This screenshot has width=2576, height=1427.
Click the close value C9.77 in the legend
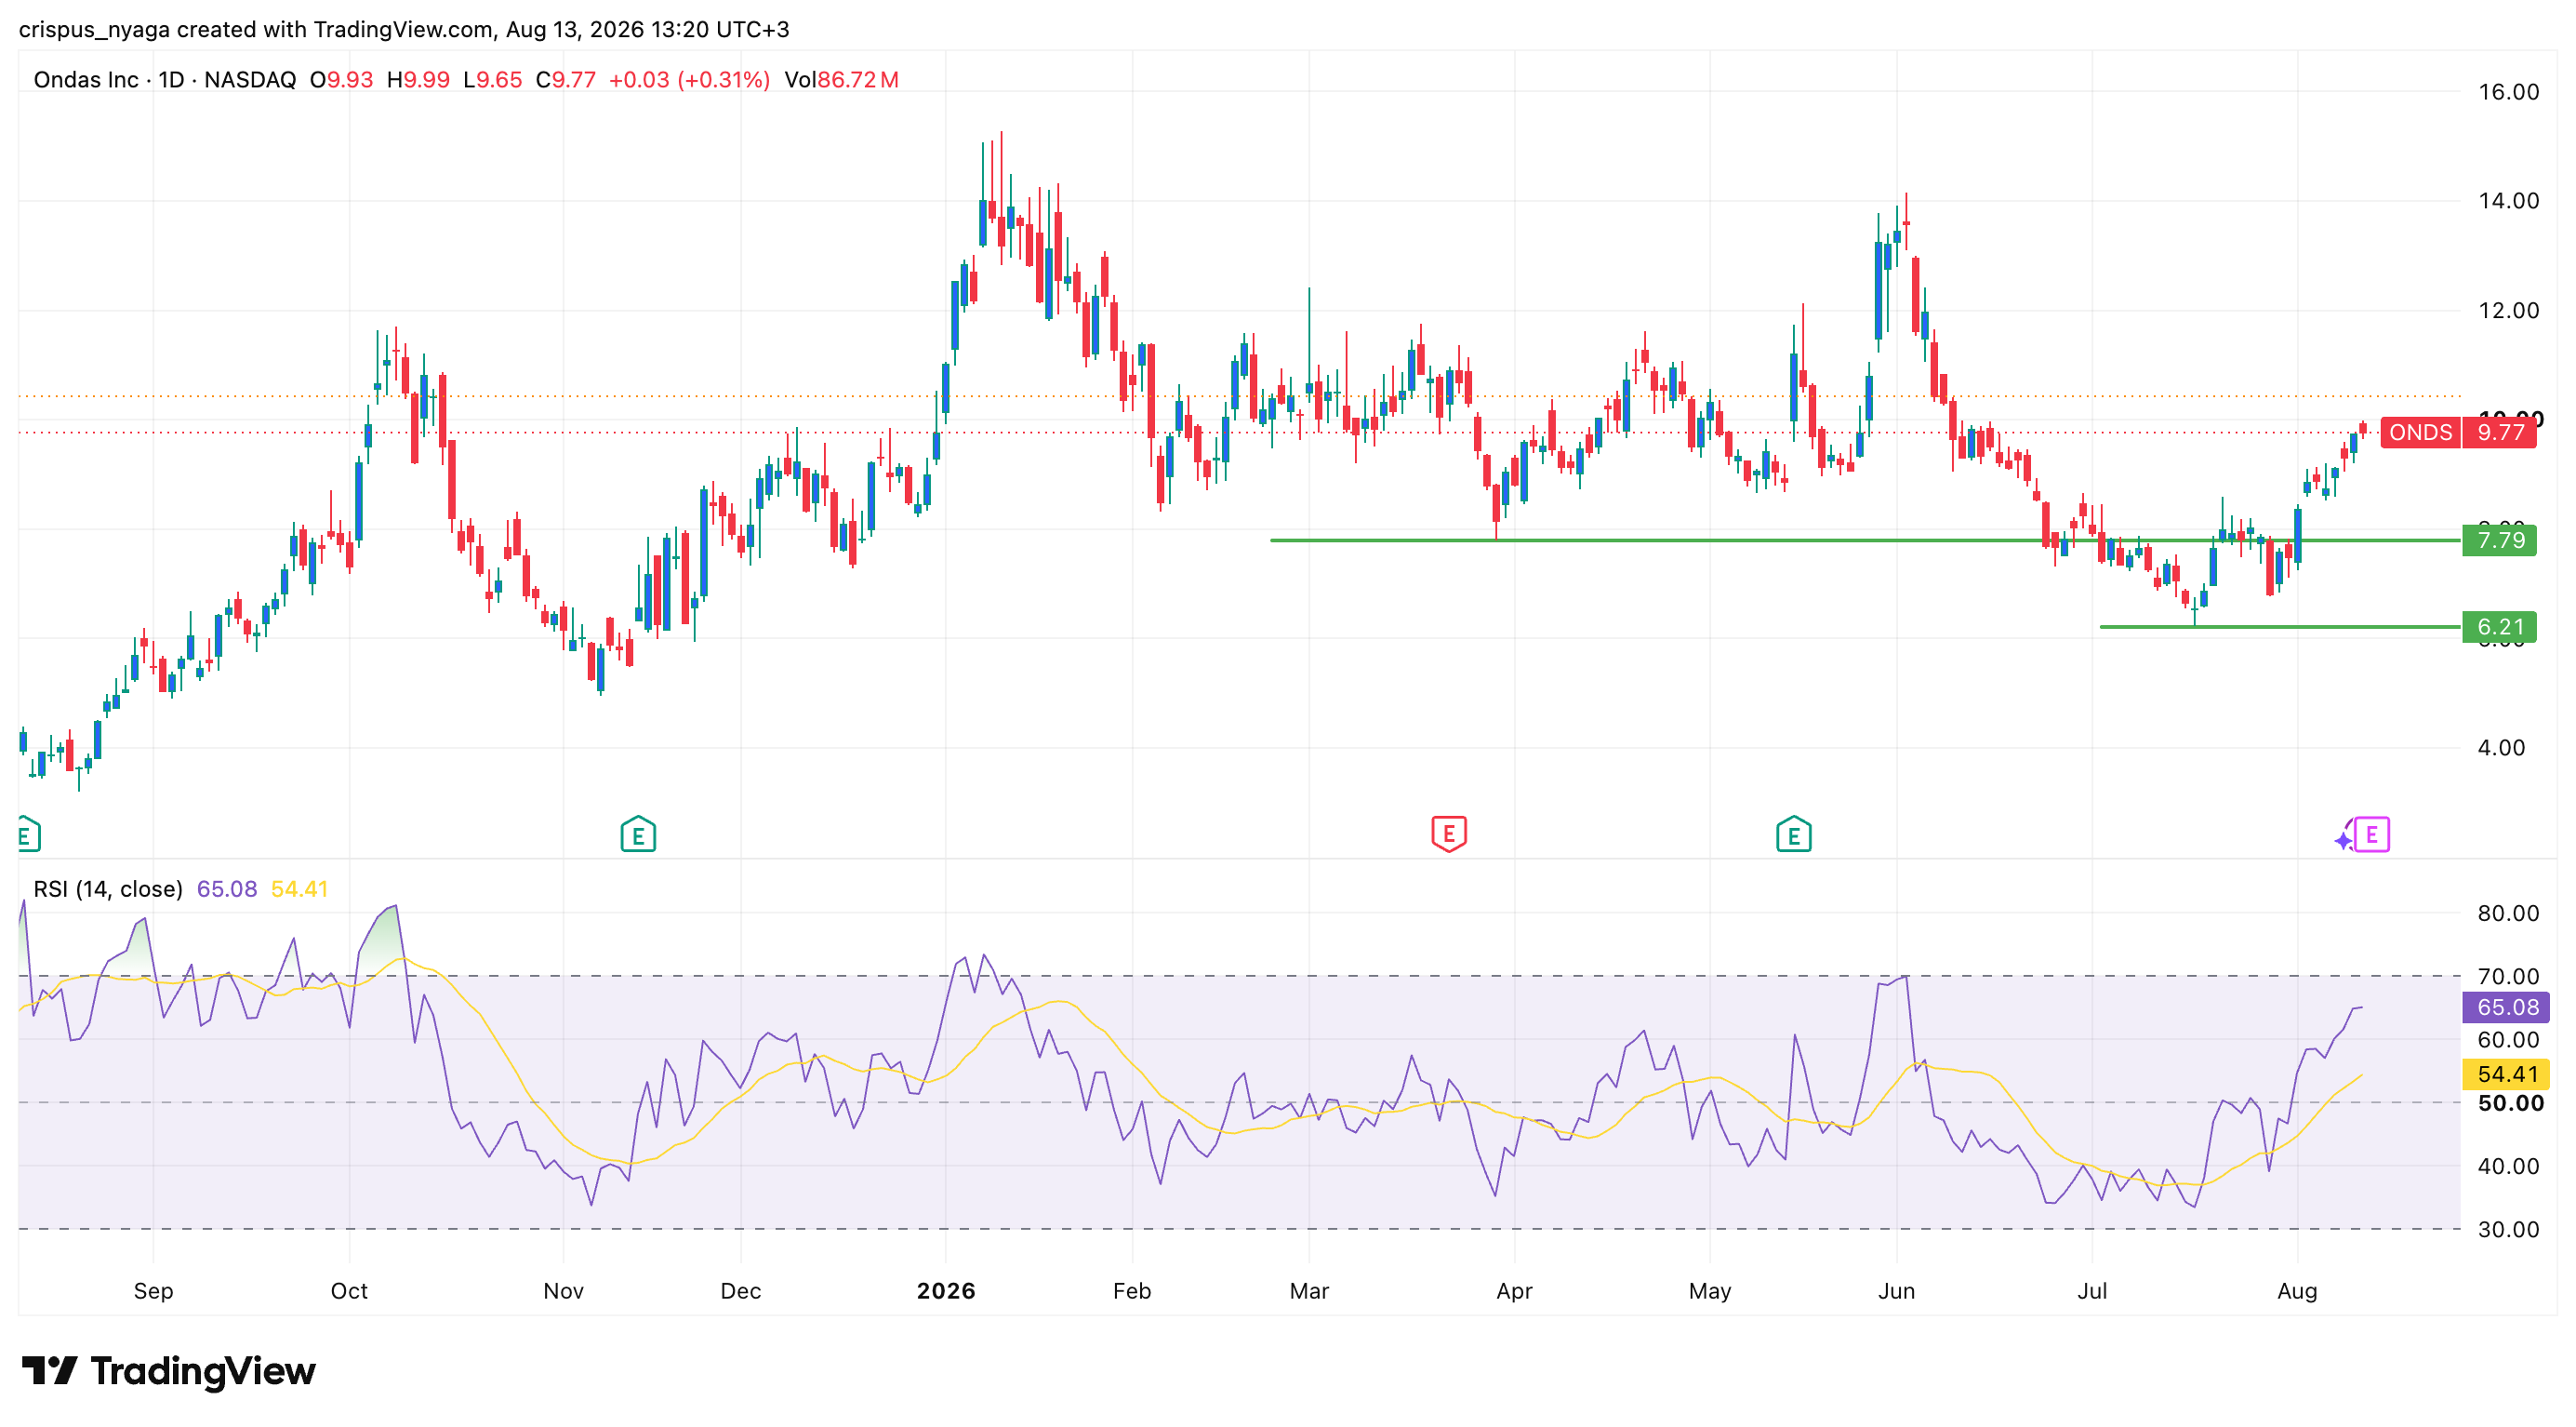[x=566, y=80]
